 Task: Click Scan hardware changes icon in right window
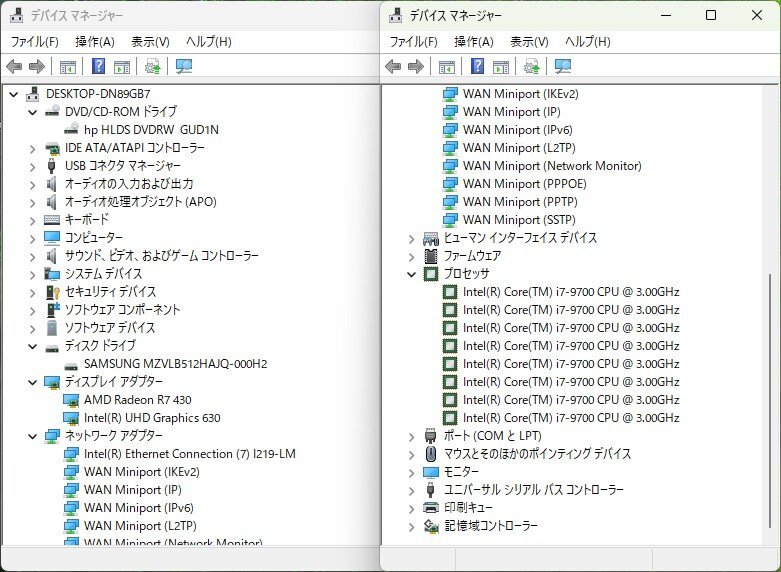563,66
